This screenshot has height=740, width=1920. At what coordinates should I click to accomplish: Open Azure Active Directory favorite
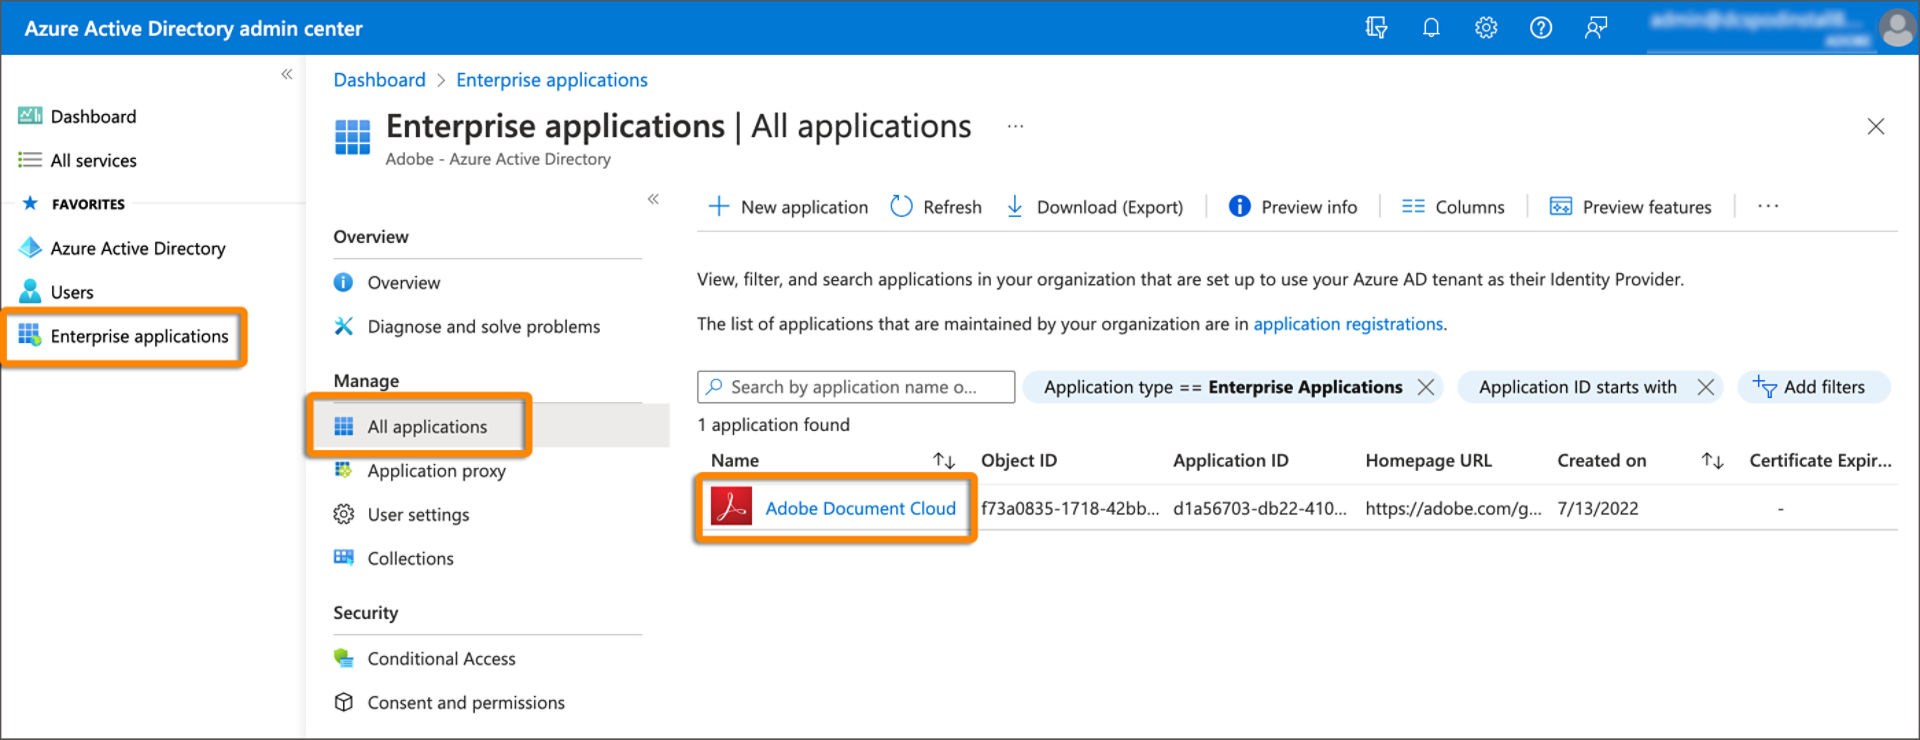pos(138,248)
